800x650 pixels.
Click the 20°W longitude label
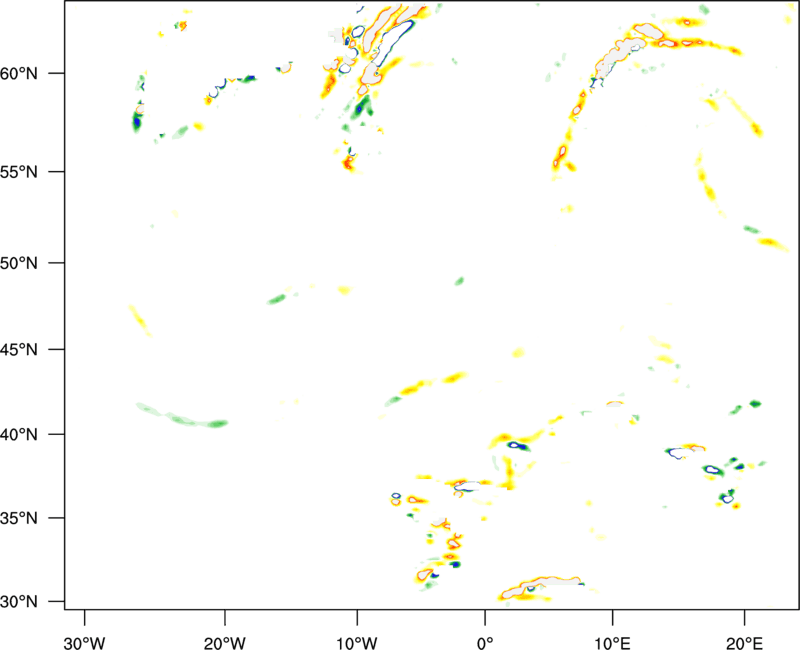(225, 643)
